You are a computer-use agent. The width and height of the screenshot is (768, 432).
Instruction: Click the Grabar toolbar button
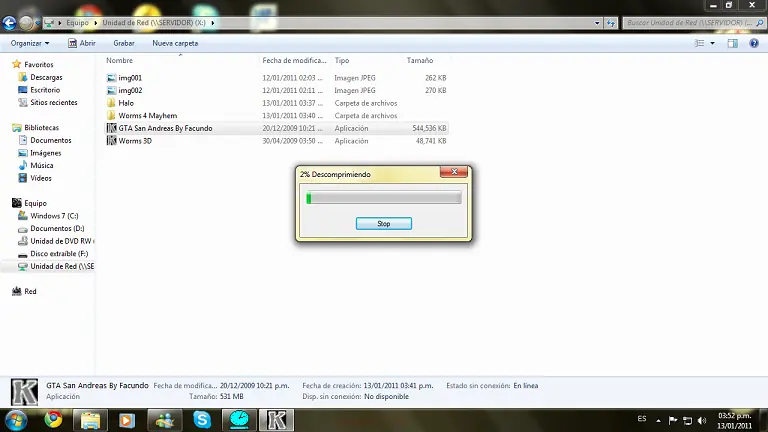pos(124,43)
